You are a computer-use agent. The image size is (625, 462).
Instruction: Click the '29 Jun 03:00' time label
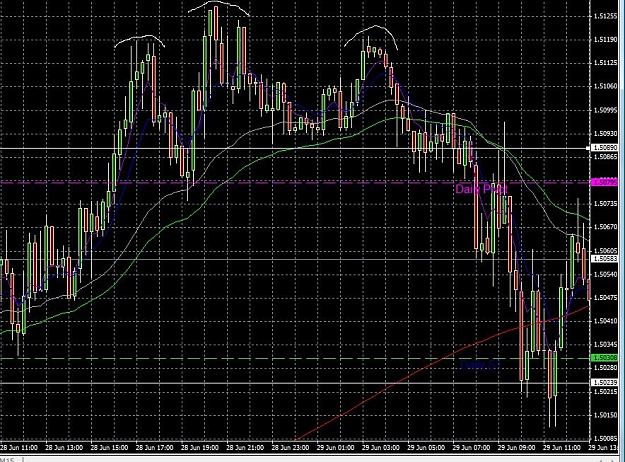tap(381, 448)
